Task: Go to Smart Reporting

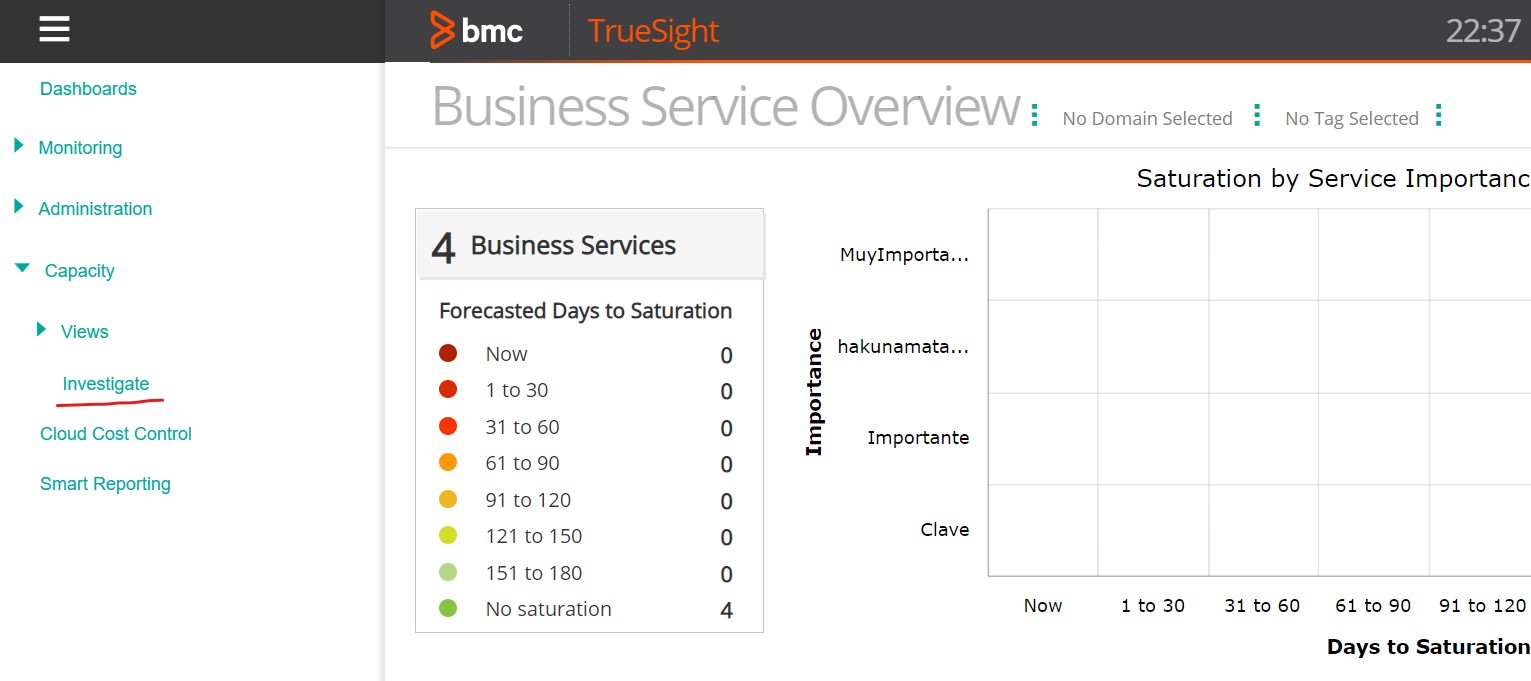Action: click(105, 484)
